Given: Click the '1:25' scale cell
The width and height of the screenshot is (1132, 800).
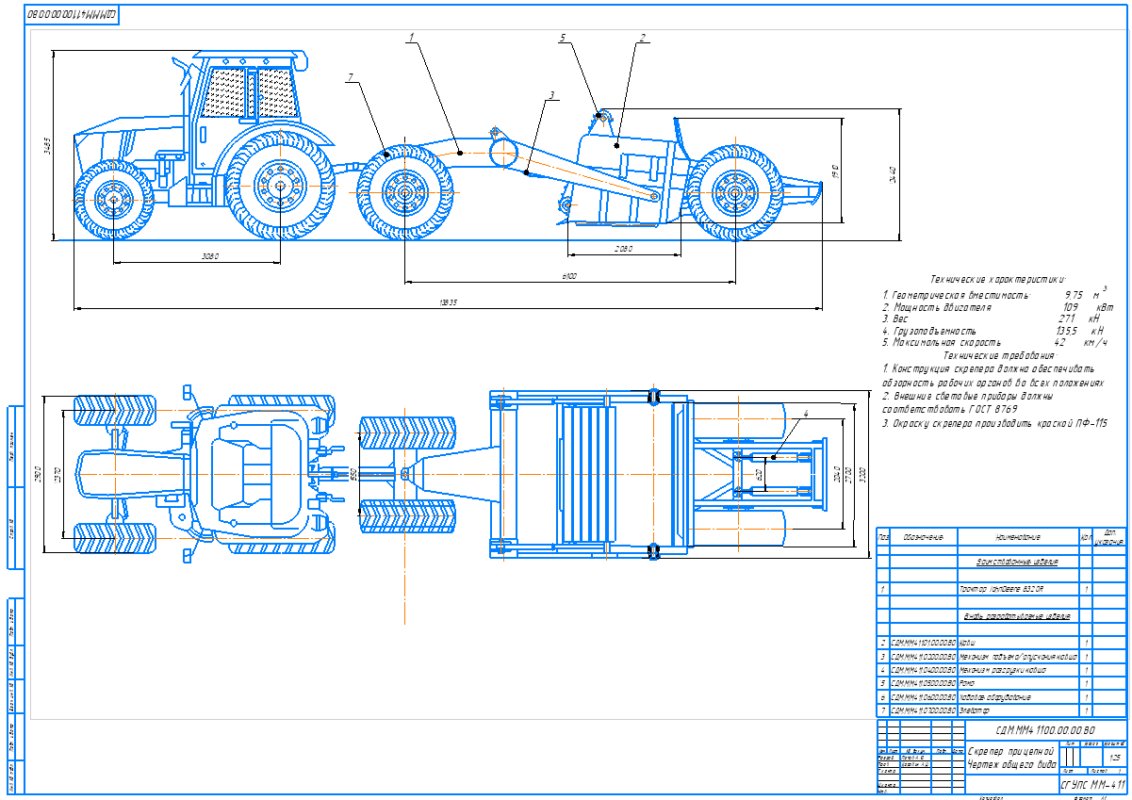Looking at the screenshot, I should [x=1115, y=757].
